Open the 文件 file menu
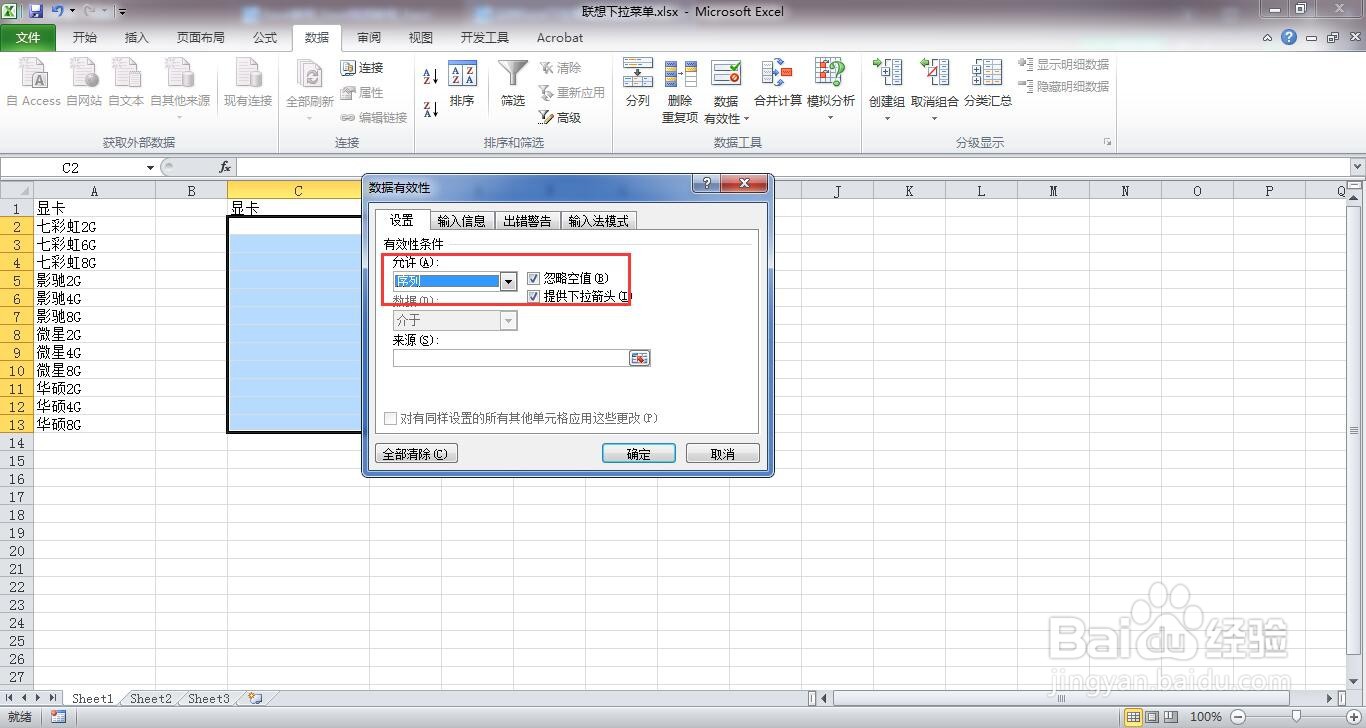Image resolution: width=1366 pixels, height=728 pixels. click(x=29, y=37)
